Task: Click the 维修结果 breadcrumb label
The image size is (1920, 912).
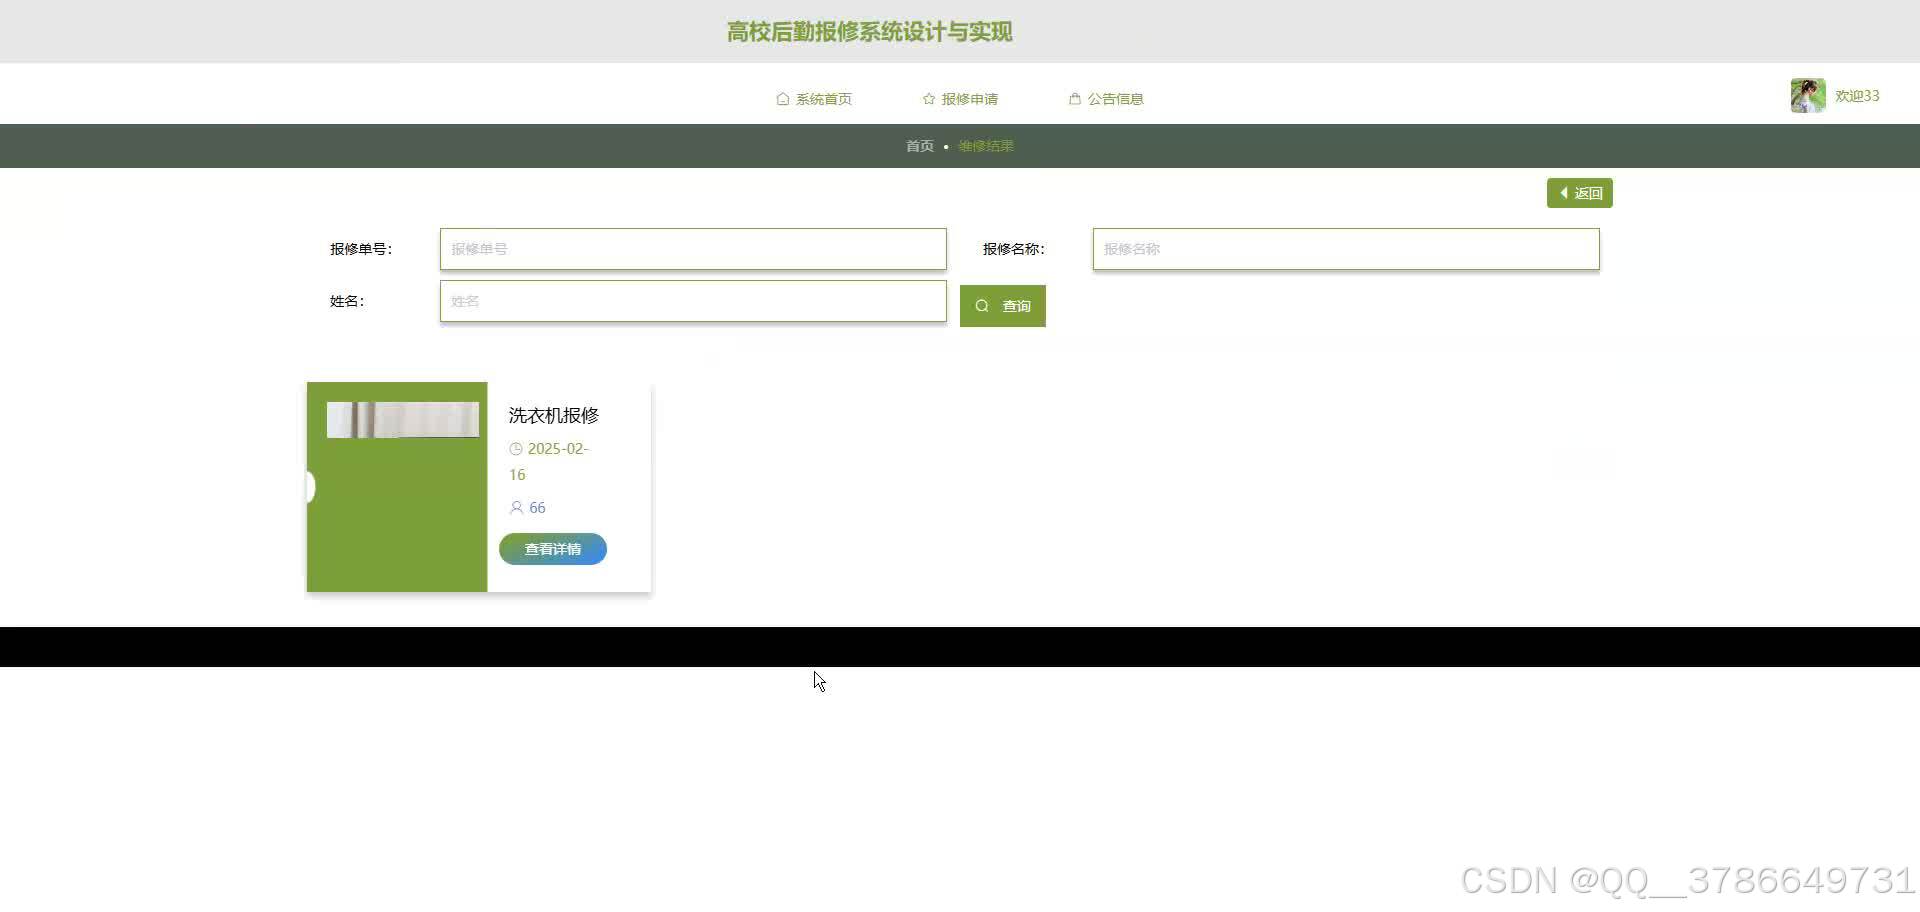Action: tap(985, 146)
